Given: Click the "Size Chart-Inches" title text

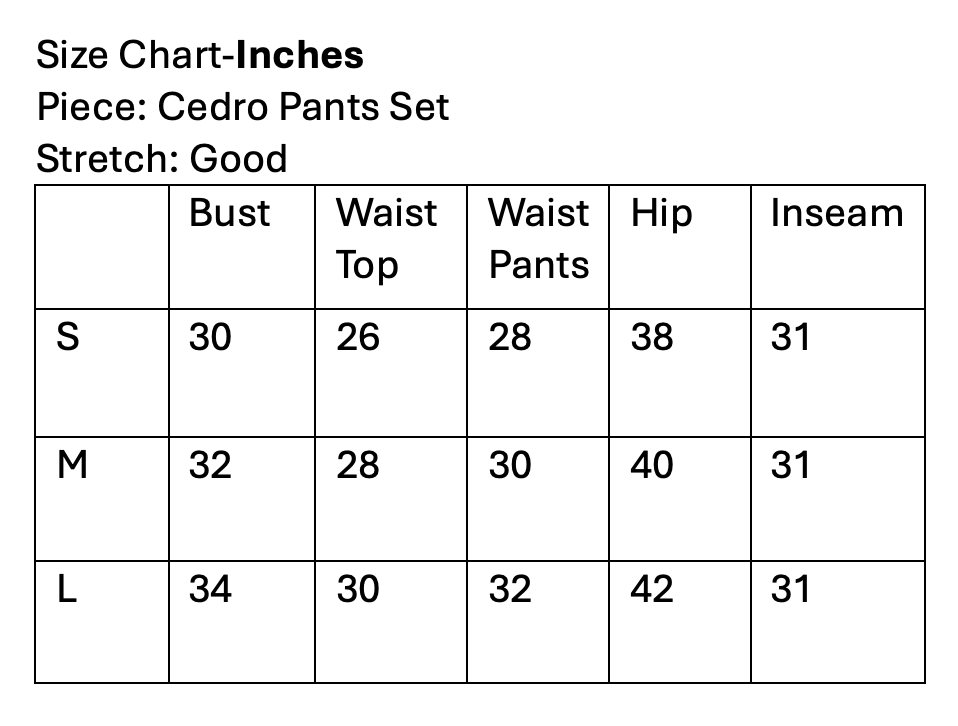Looking at the screenshot, I should pyautogui.click(x=200, y=55).
